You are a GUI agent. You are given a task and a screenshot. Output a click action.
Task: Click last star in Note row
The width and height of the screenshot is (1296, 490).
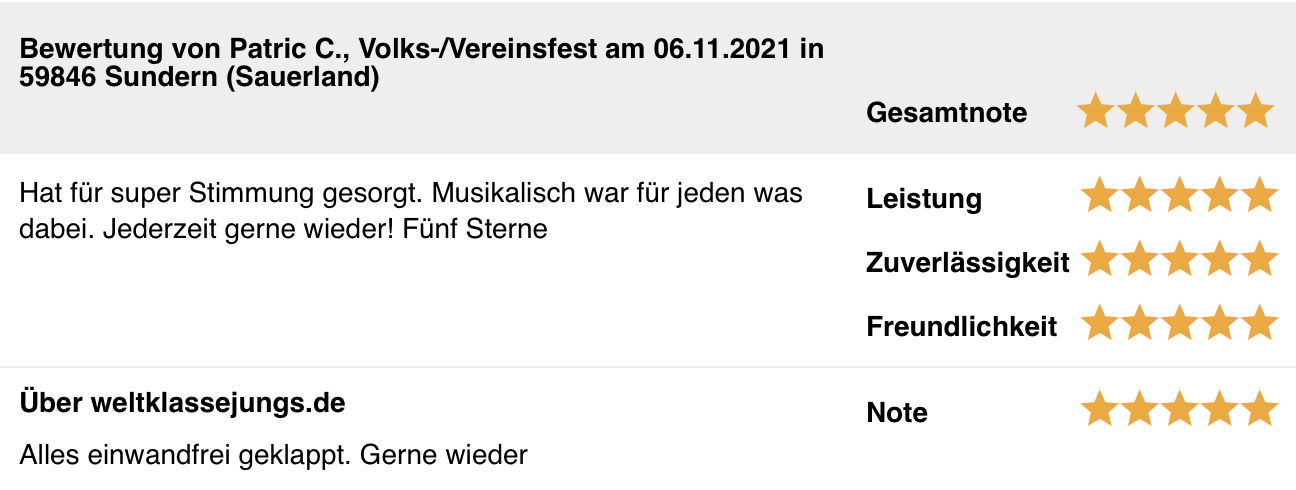point(1260,410)
